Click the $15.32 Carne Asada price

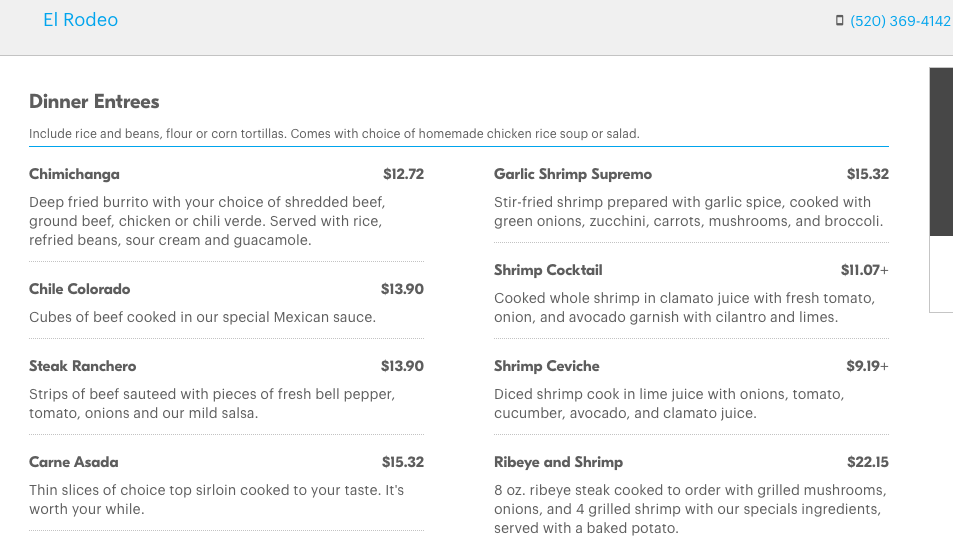(x=403, y=462)
